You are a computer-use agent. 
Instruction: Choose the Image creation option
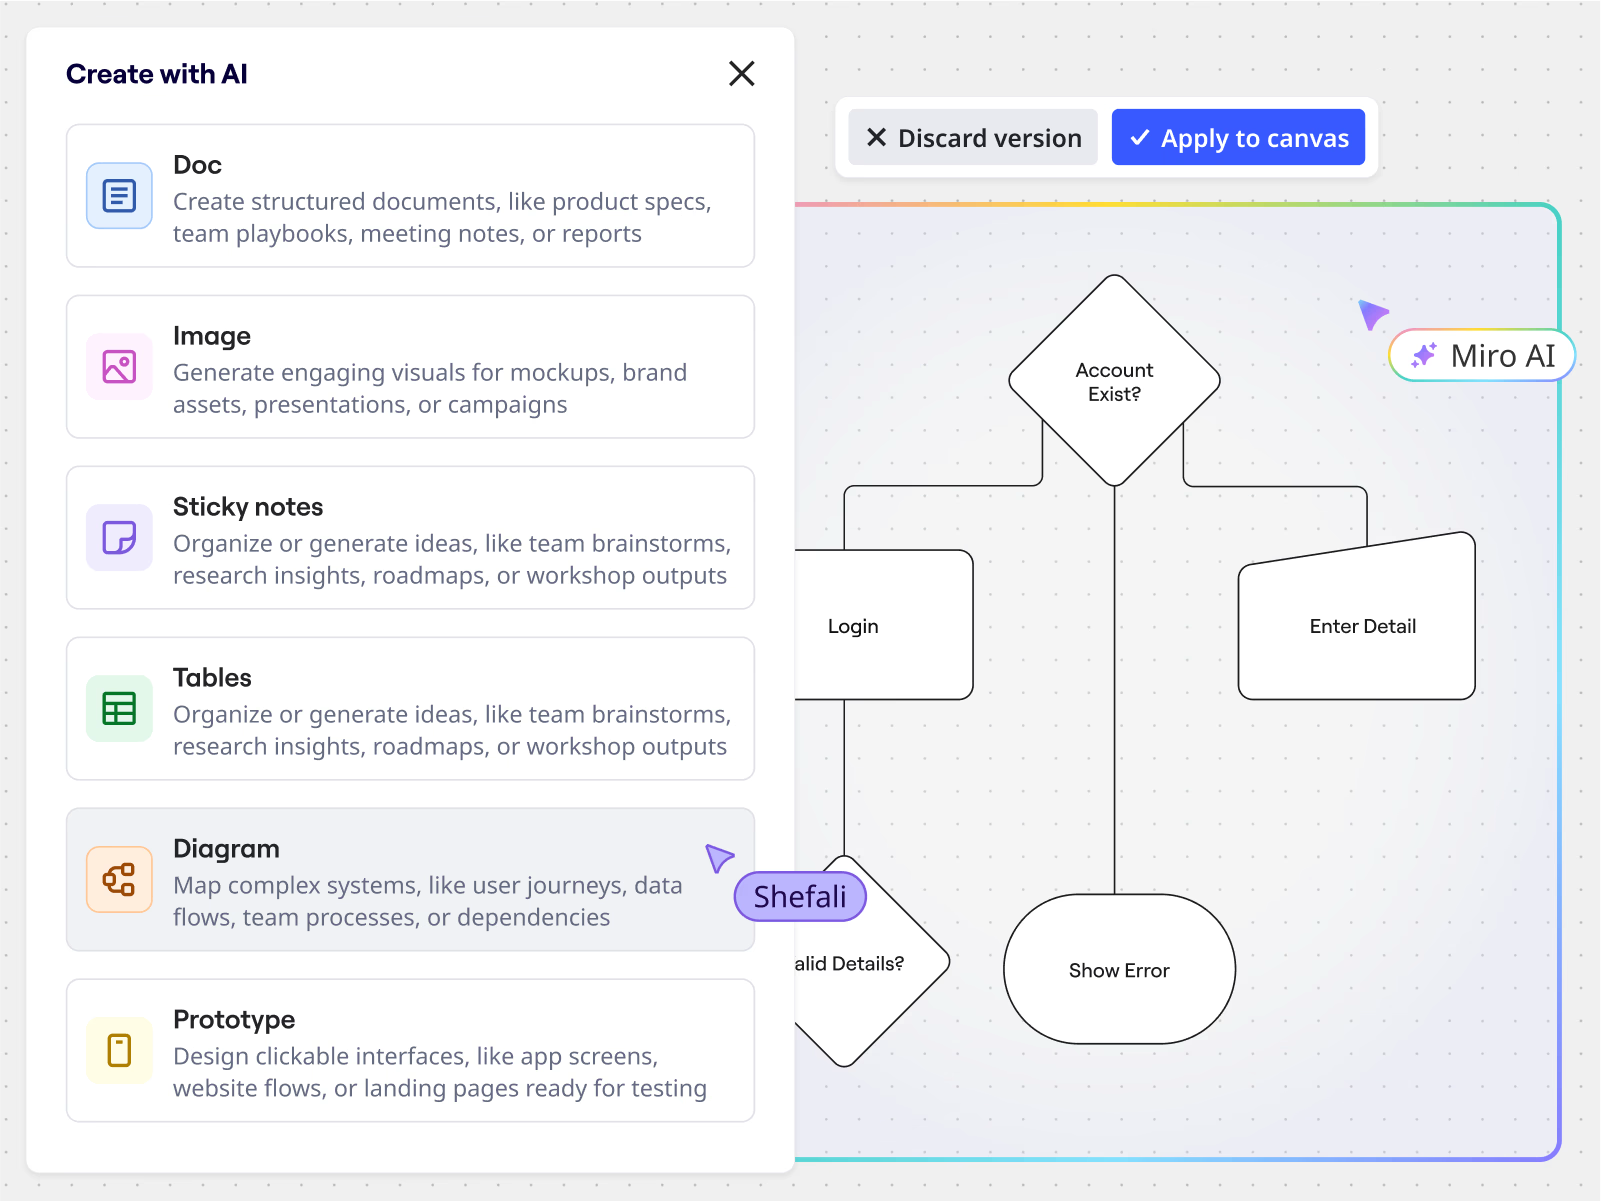[410, 367]
